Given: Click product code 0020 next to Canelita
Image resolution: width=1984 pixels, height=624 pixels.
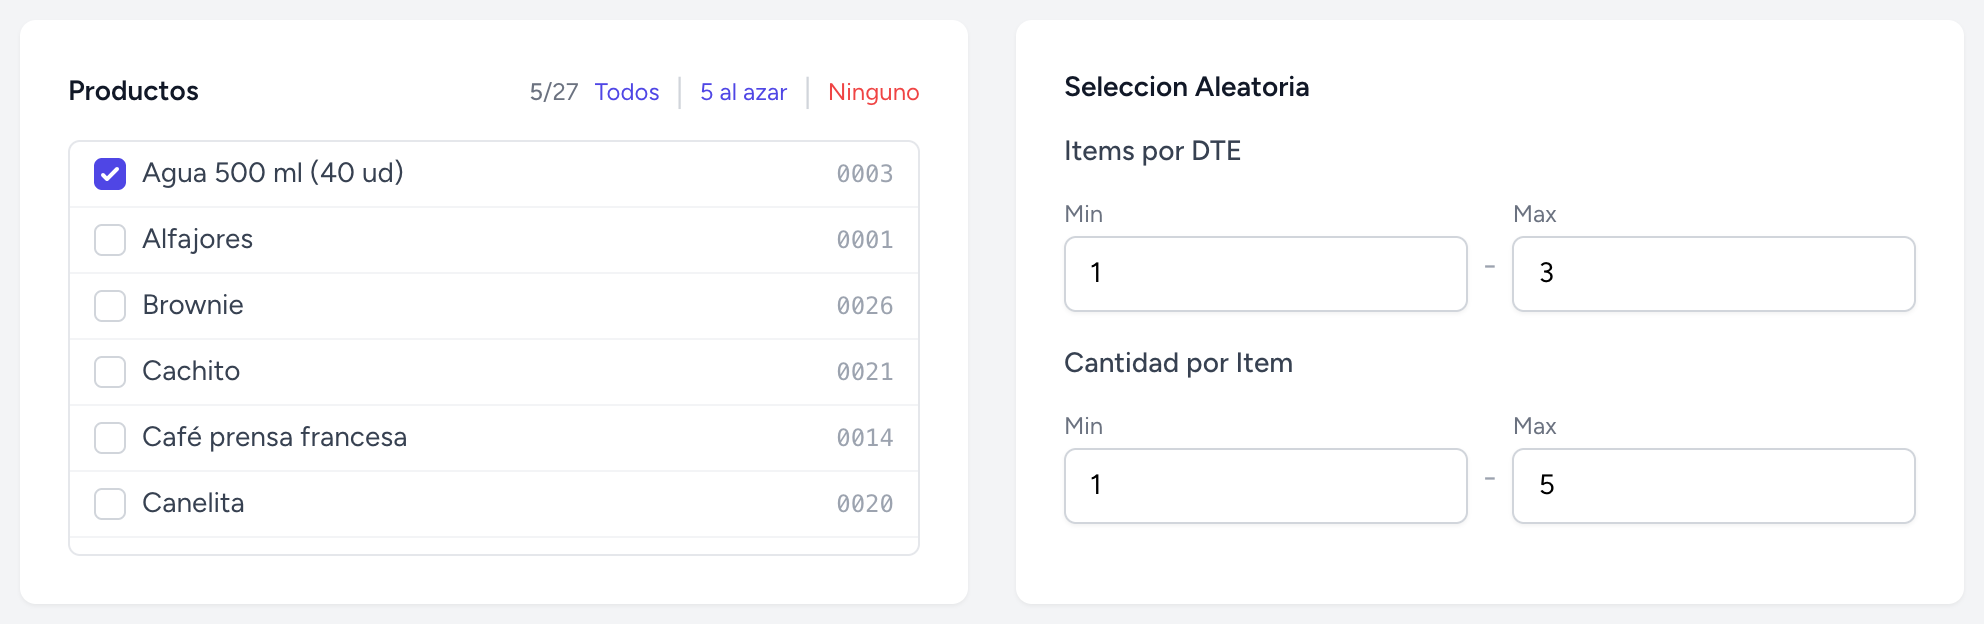Looking at the screenshot, I should 864,503.
